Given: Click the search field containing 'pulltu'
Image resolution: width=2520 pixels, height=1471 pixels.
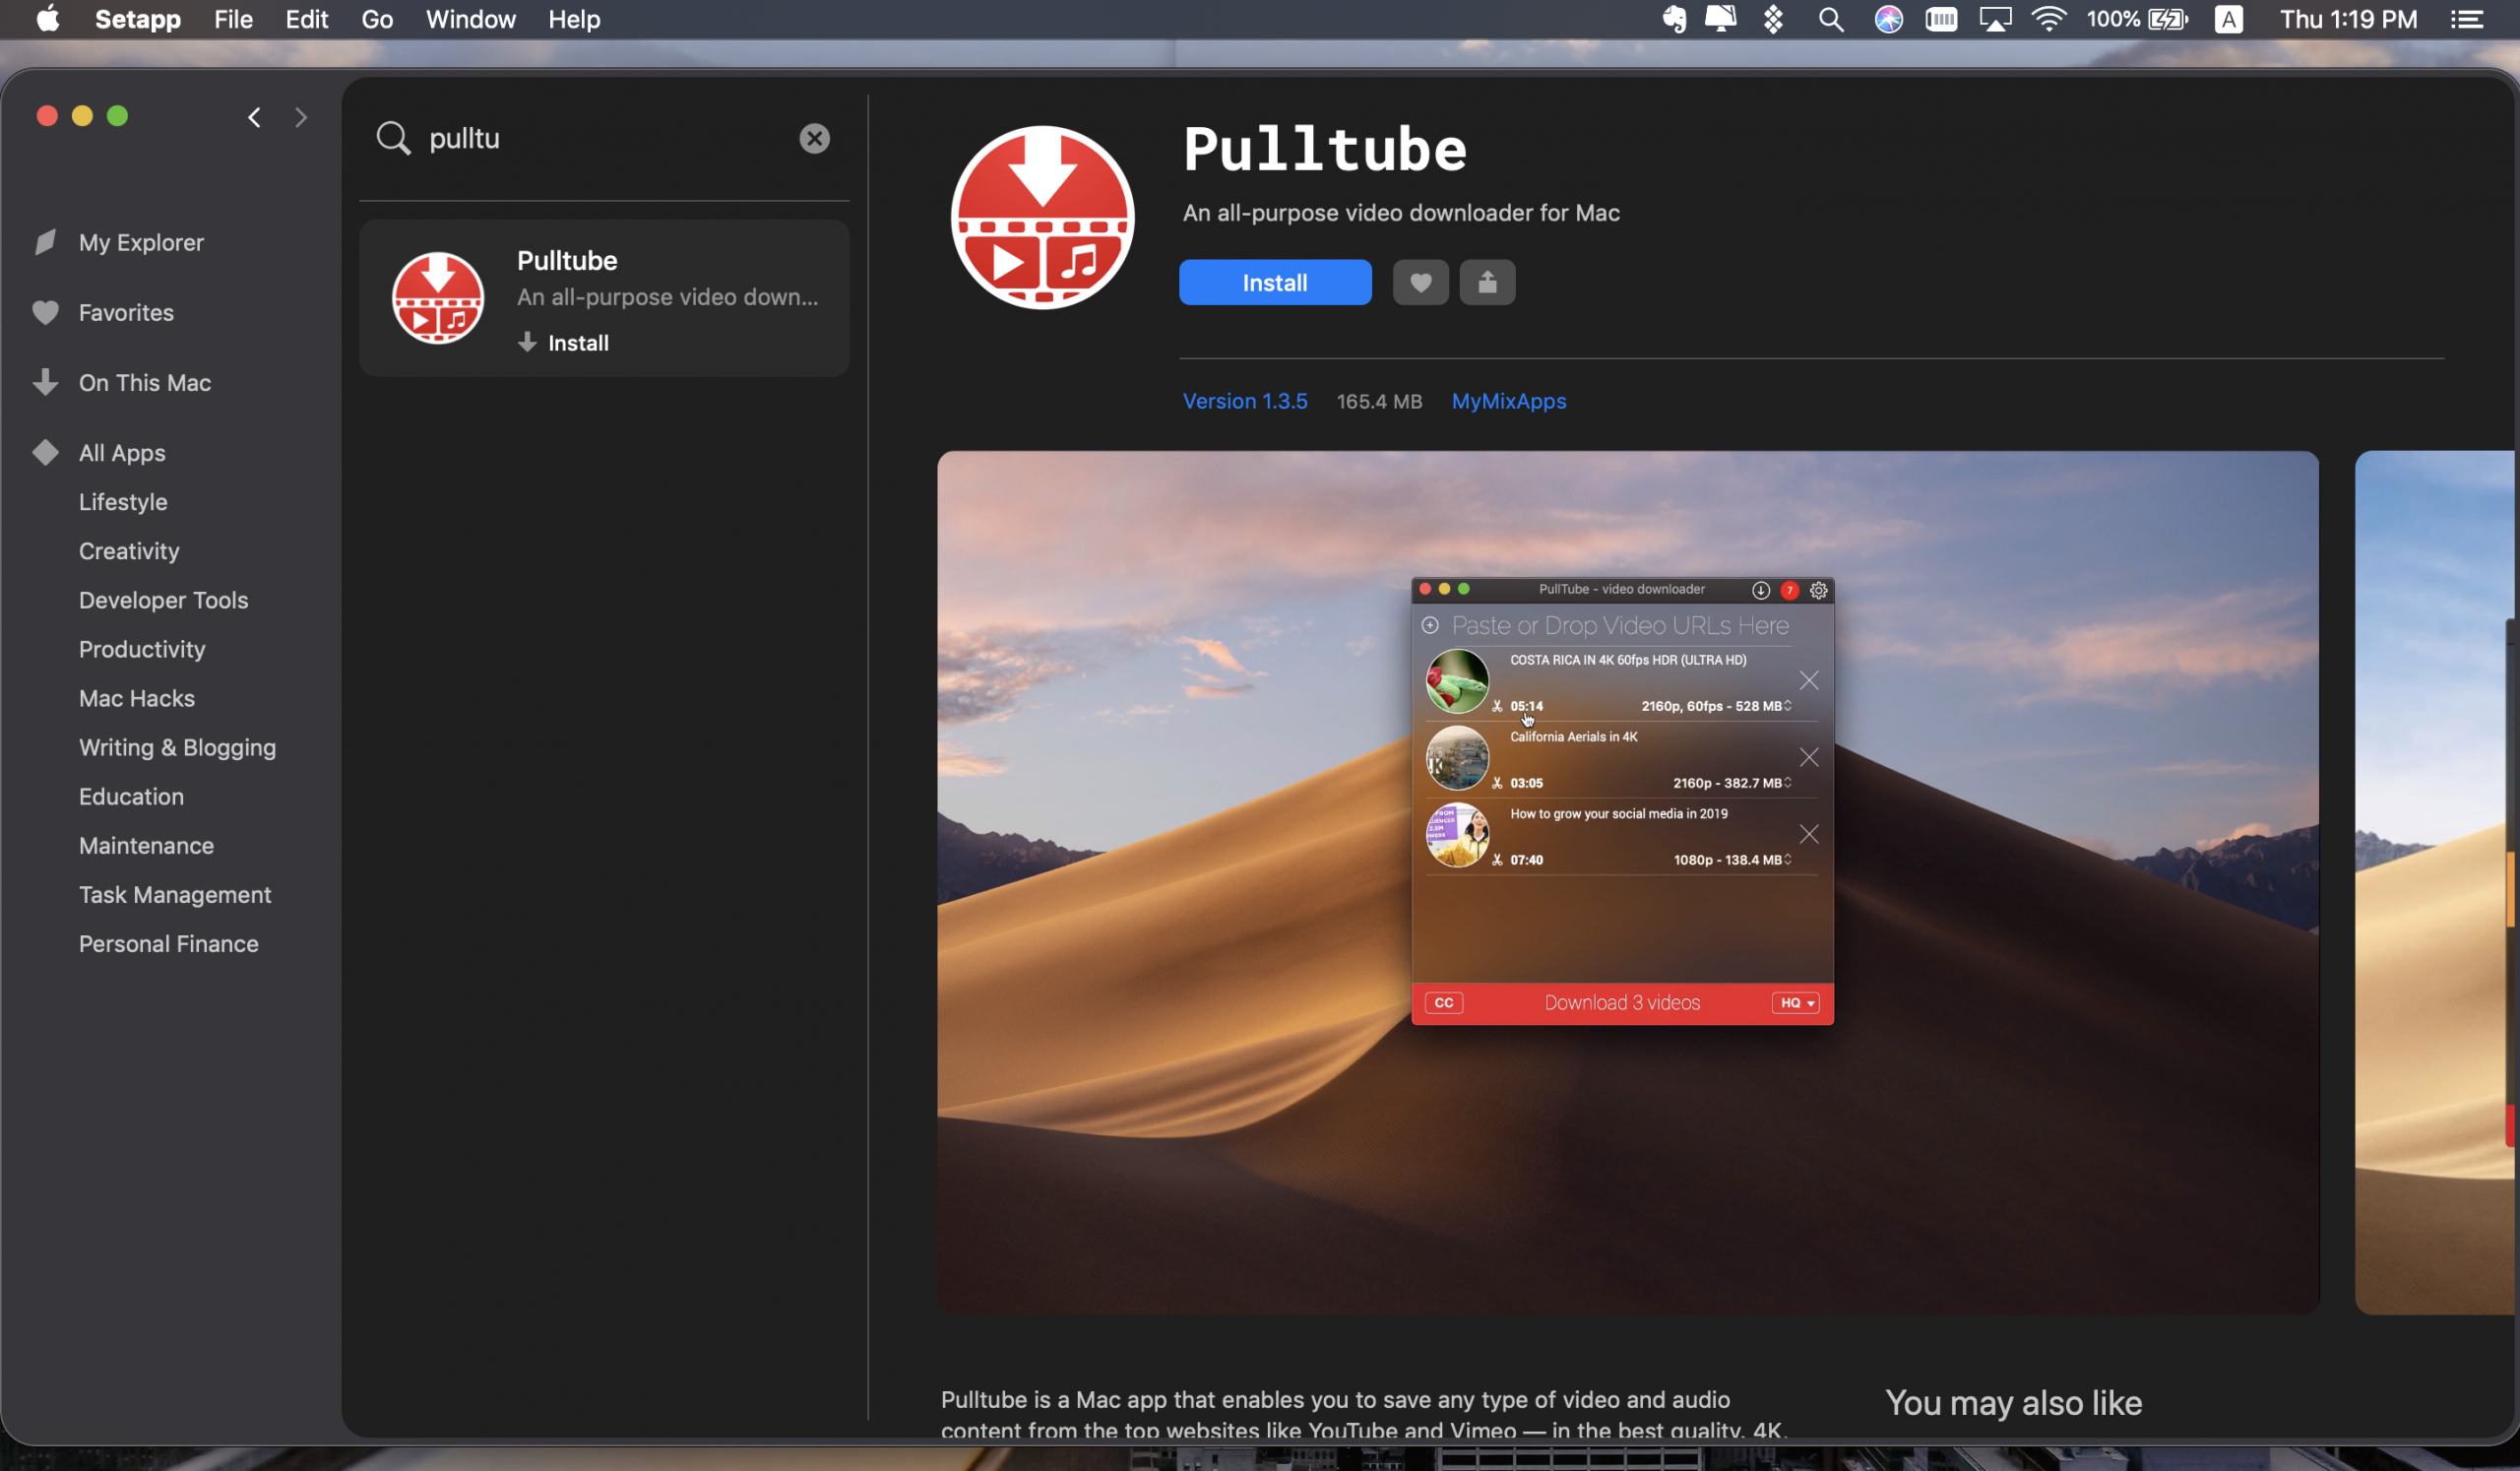Looking at the screenshot, I should tap(604, 138).
